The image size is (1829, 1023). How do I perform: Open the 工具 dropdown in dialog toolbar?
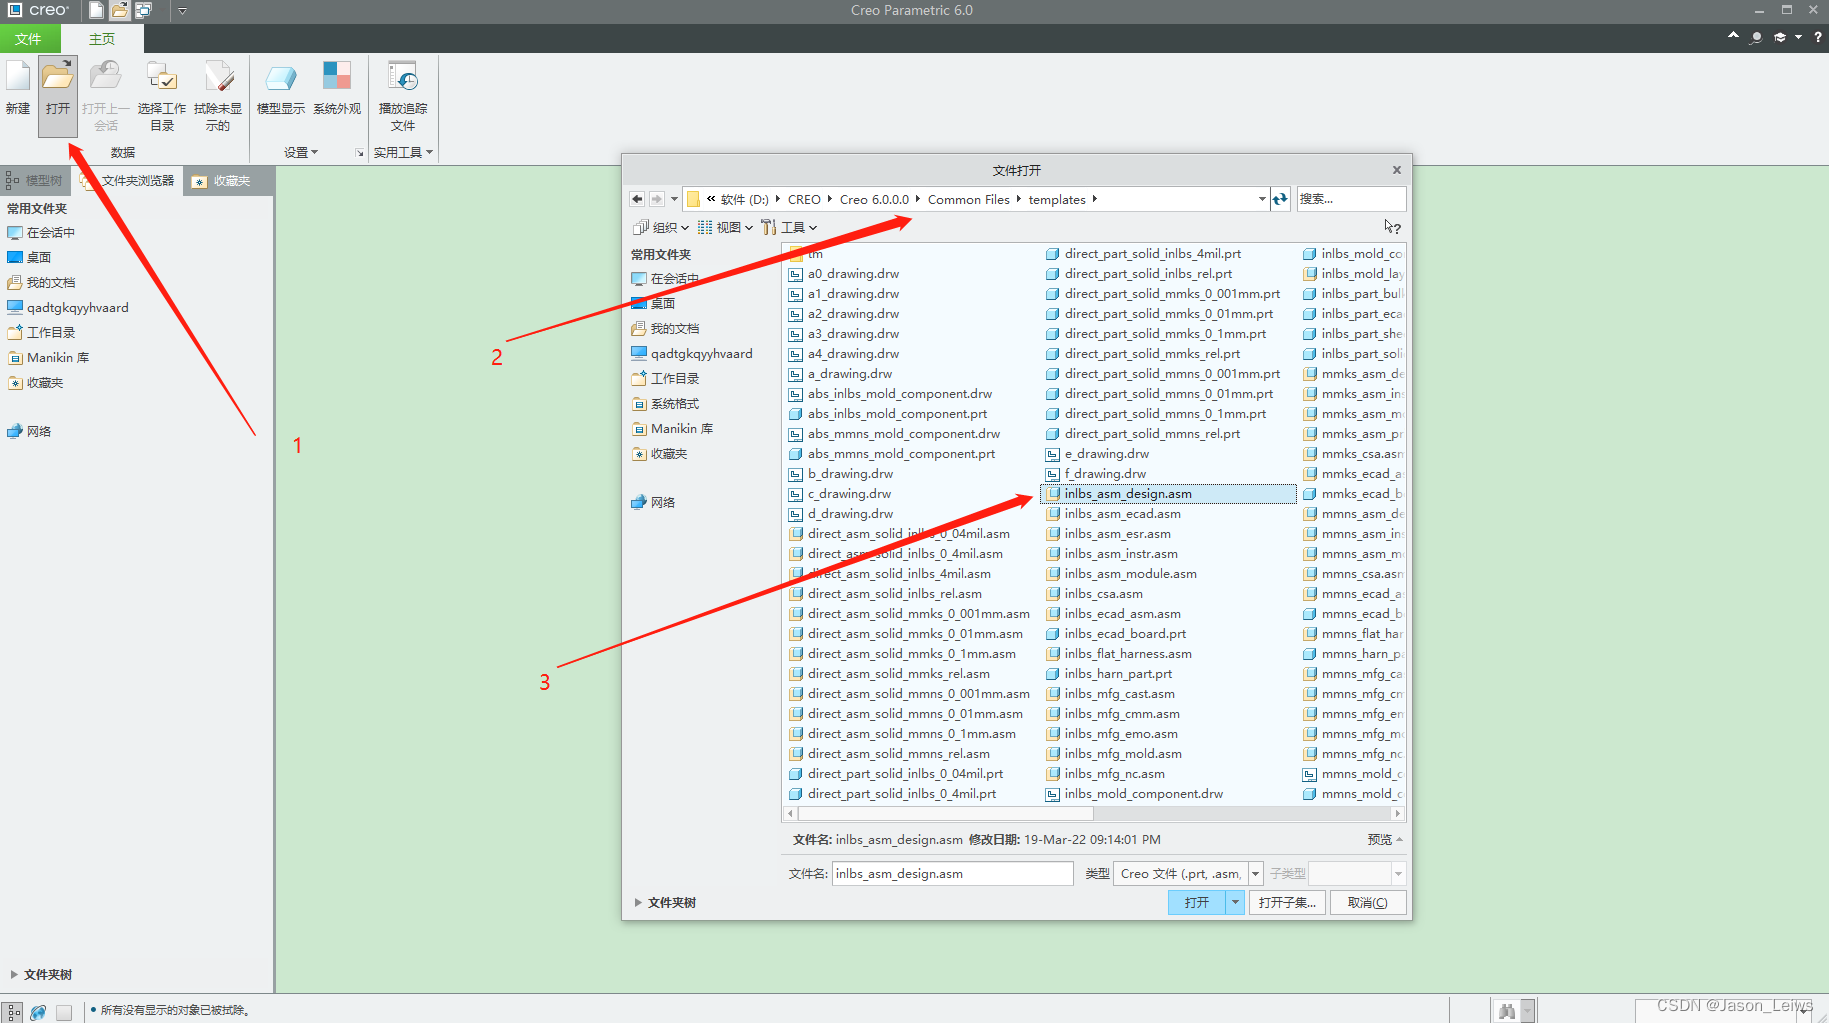789,227
